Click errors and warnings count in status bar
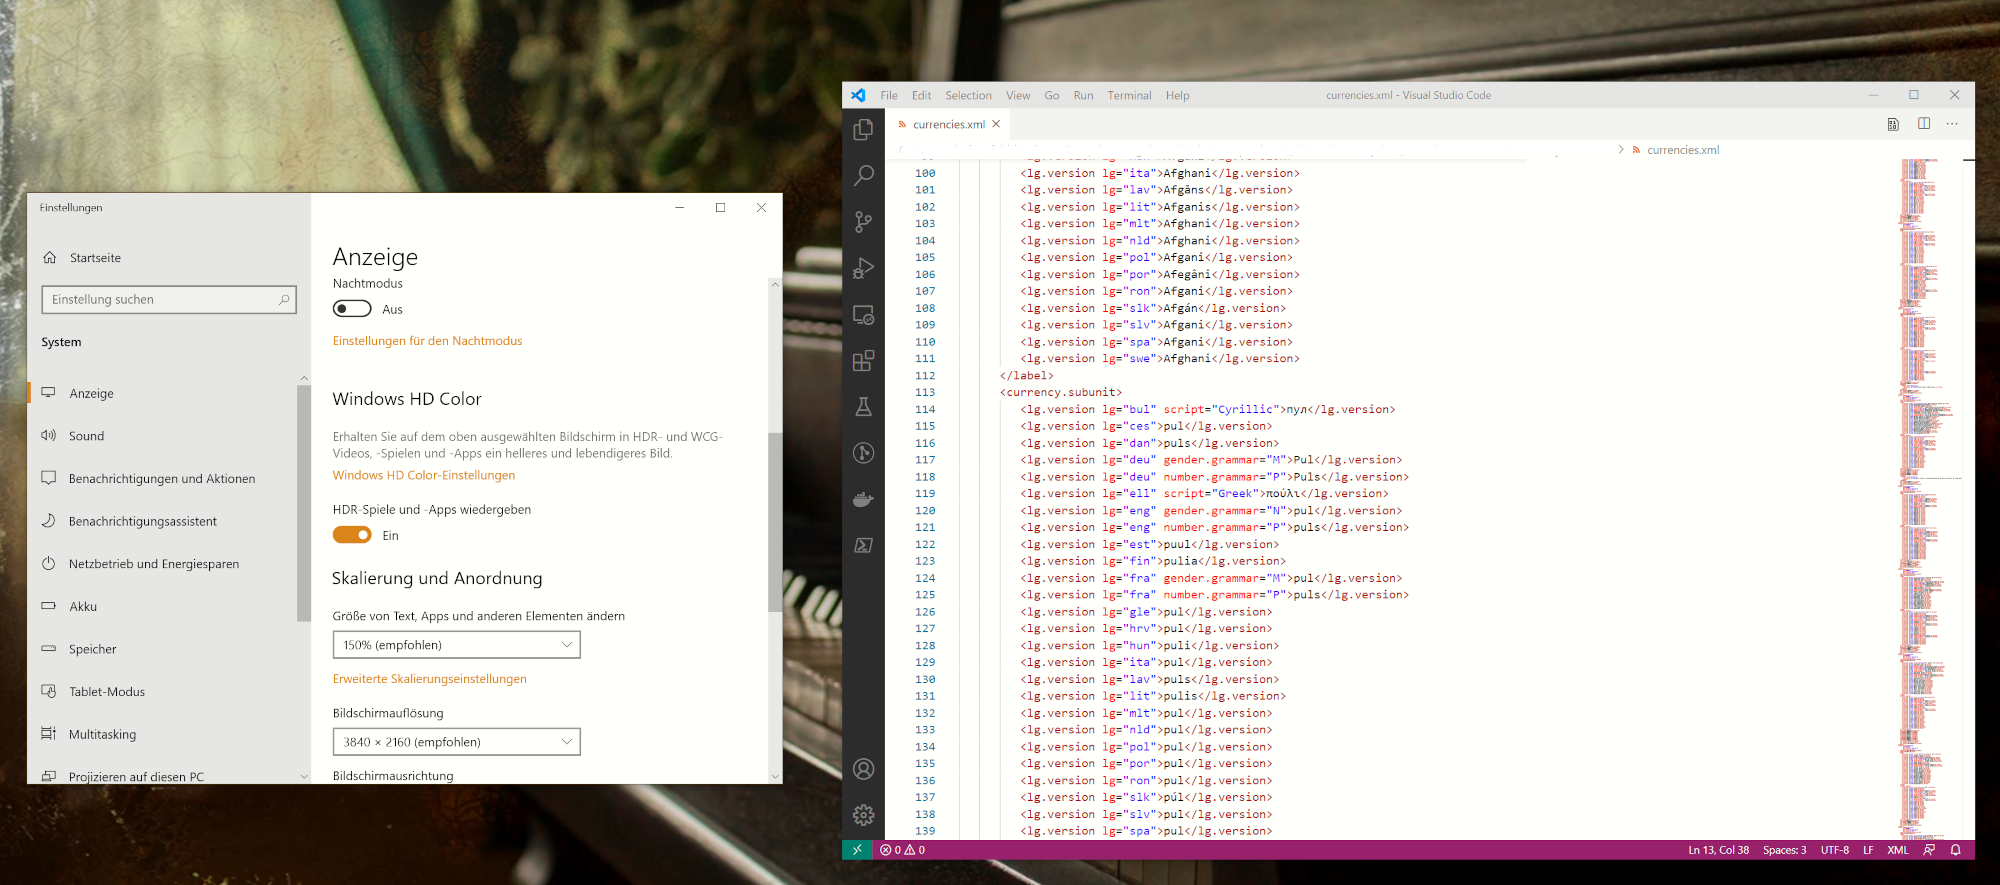The image size is (2000, 885). point(903,850)
